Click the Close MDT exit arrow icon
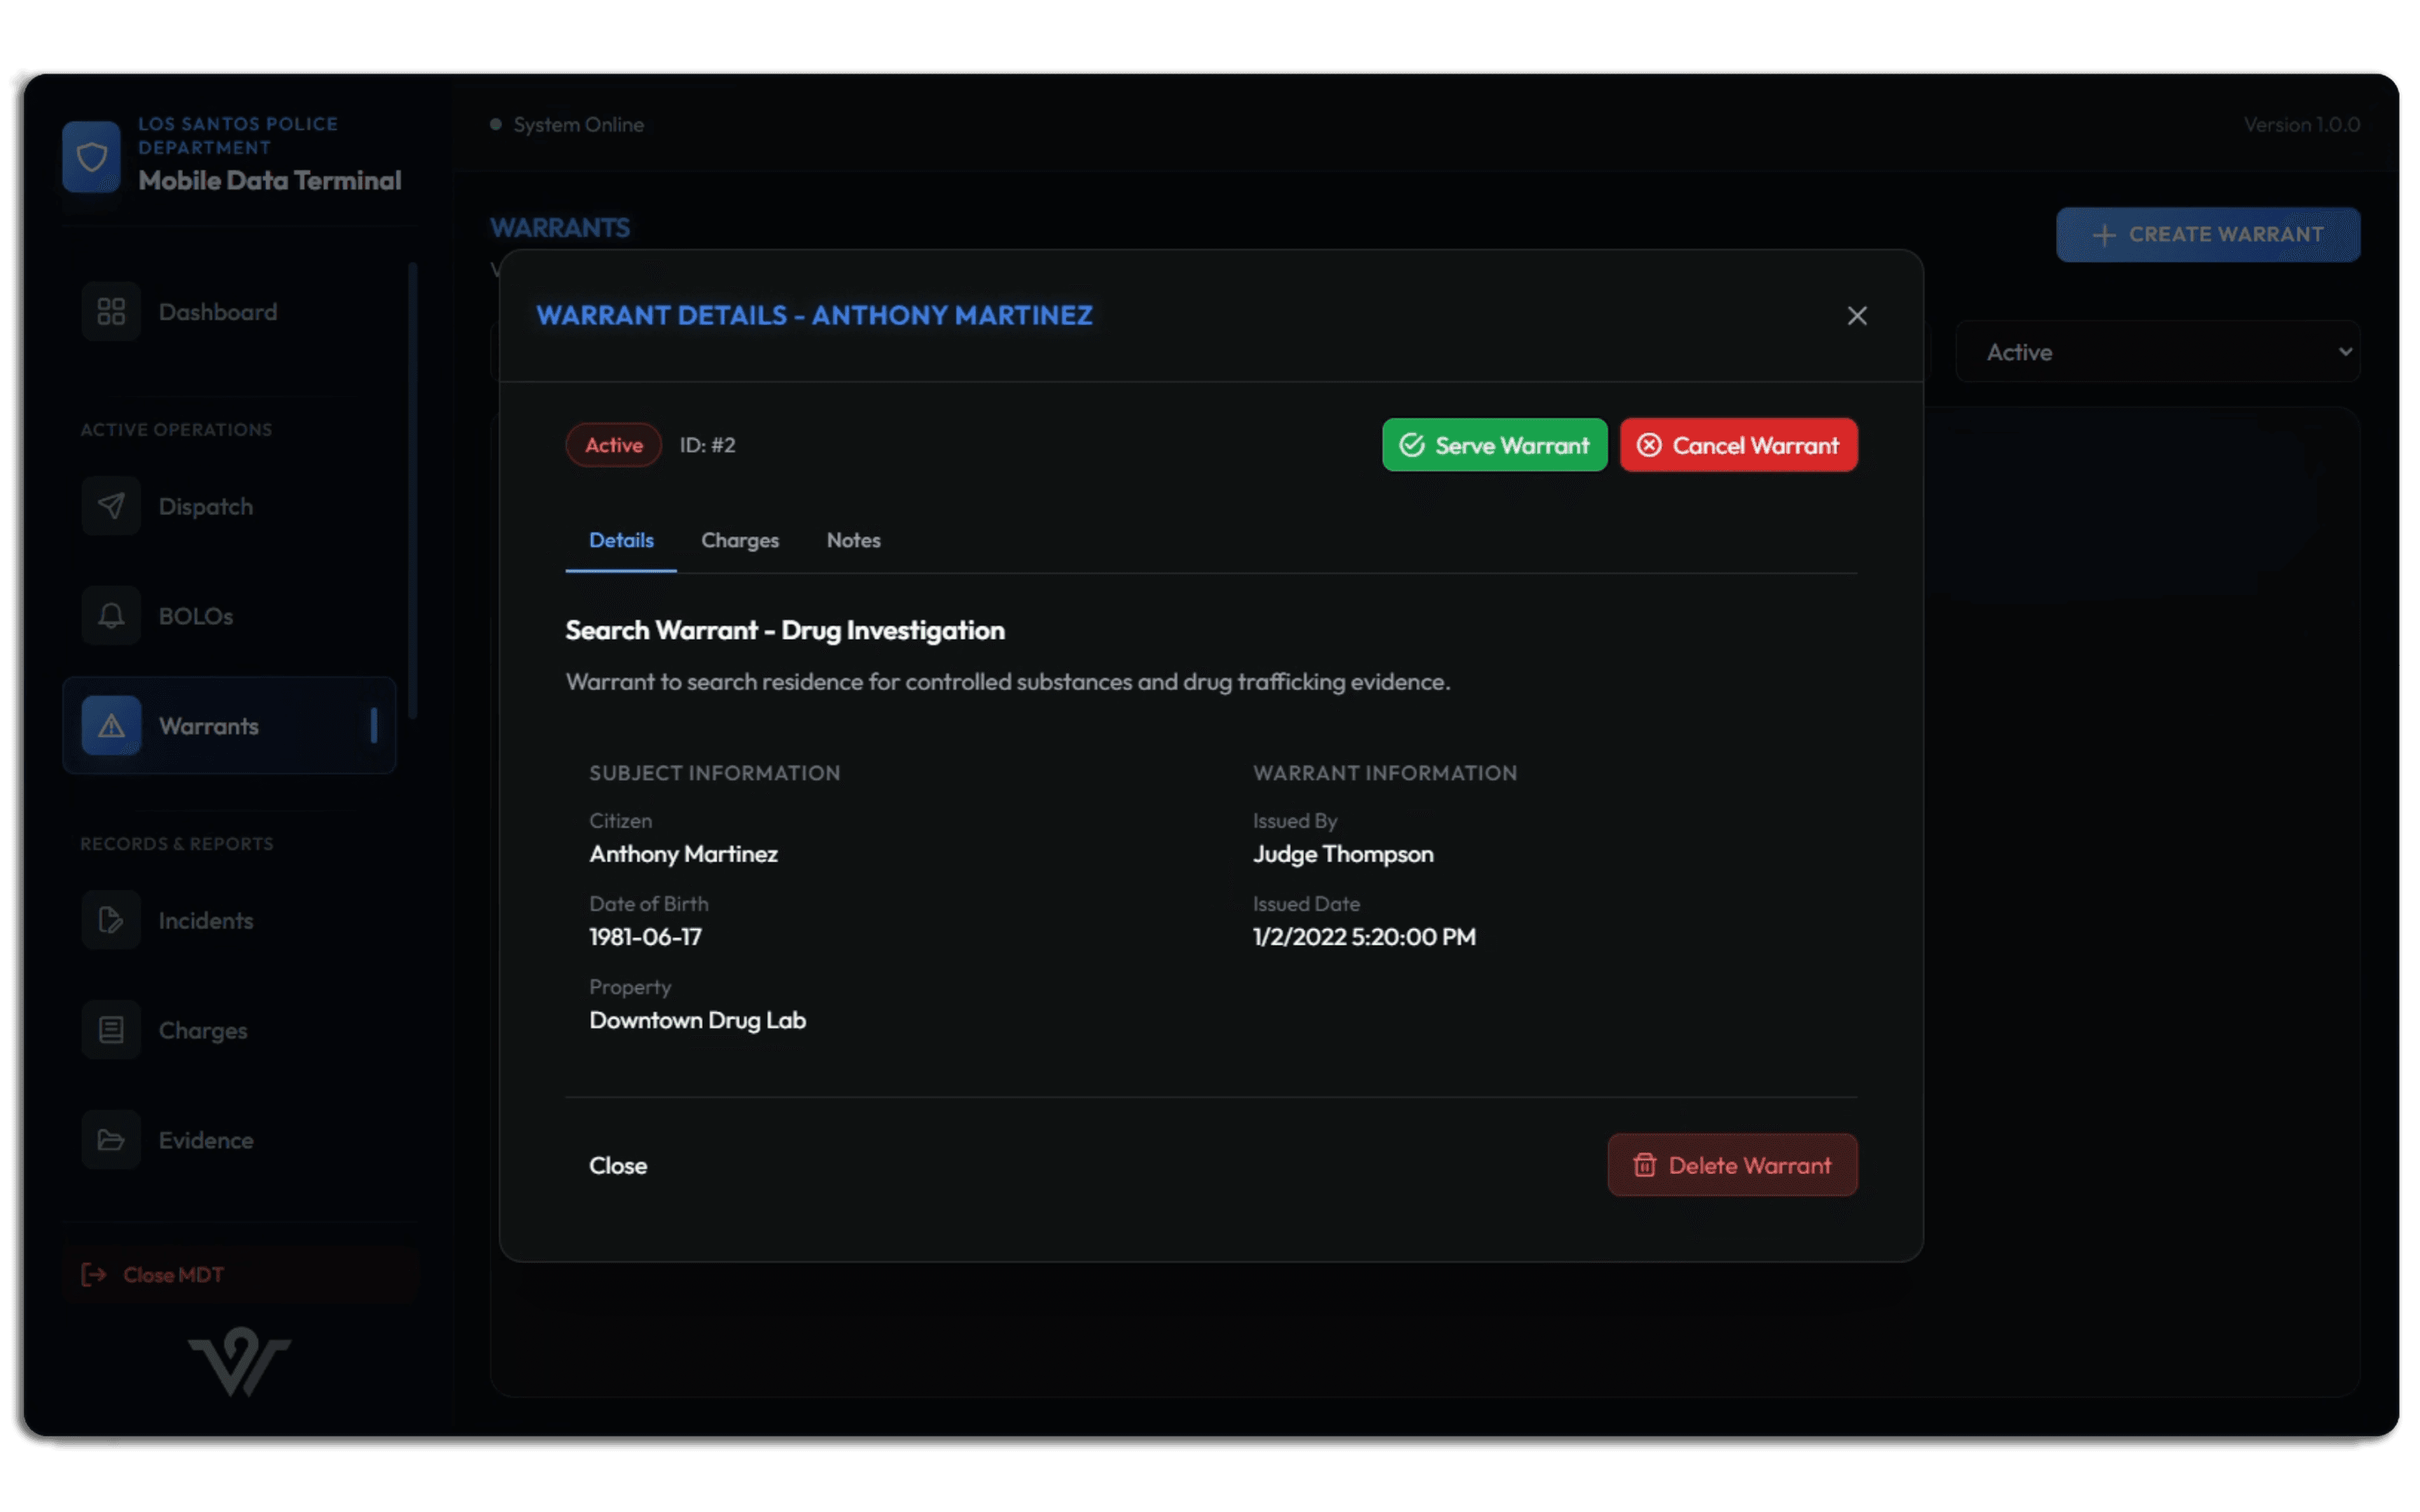Viewport: 2420px width, 1512px height. [93, 1275]
